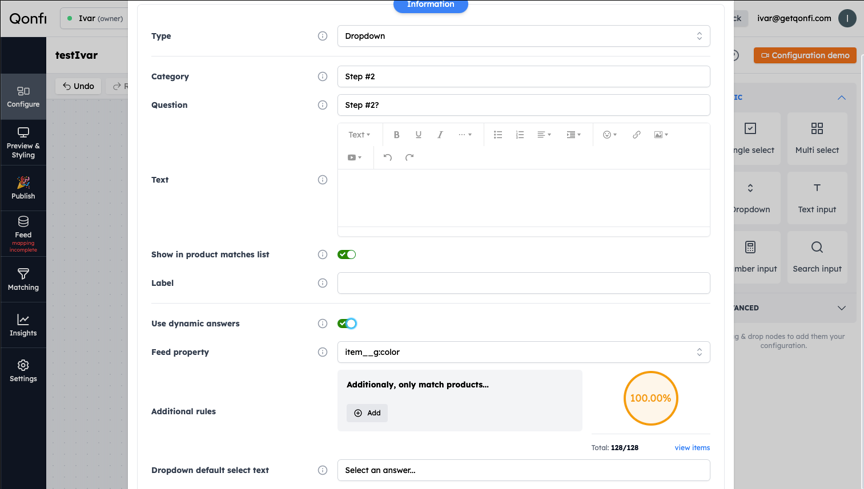Image resolution: width=864 pixels, height=489 pixels.
Task: Open the Configure sidebar section
Action: coord(23,97)
